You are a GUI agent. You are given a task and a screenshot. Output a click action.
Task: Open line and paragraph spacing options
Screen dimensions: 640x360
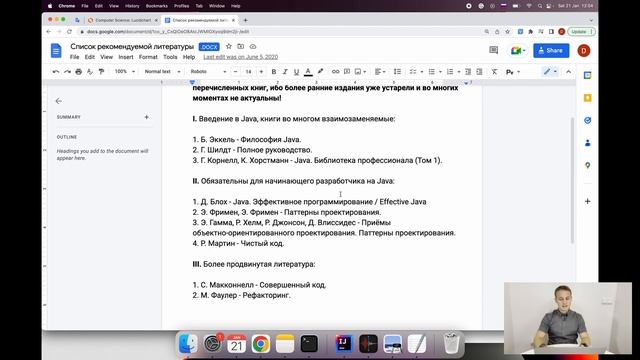point(397,72)
